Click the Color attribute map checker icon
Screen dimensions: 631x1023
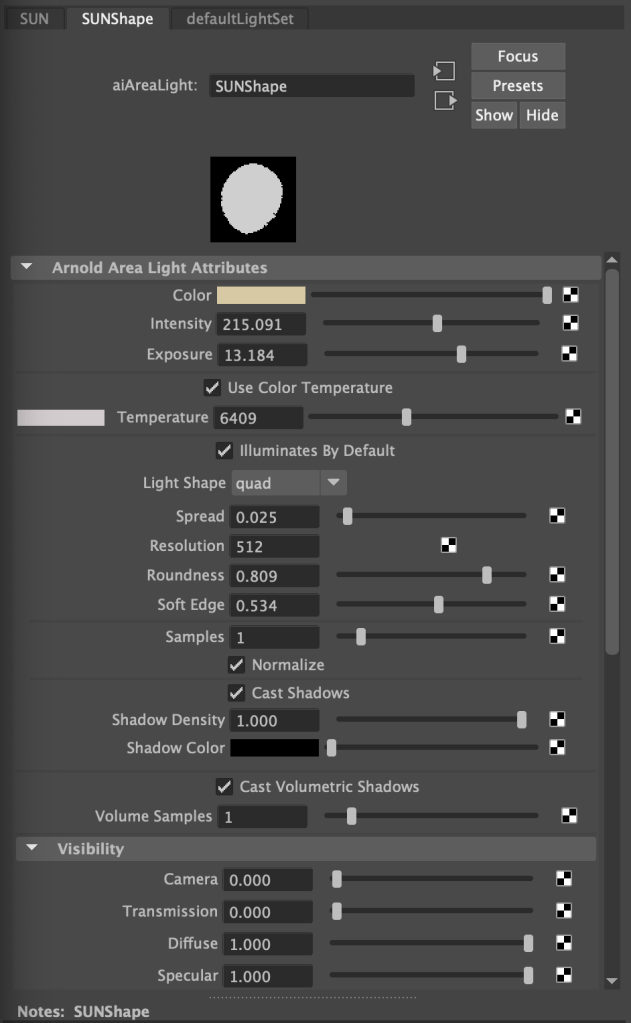pyautogui.click(x=571, y=295)
